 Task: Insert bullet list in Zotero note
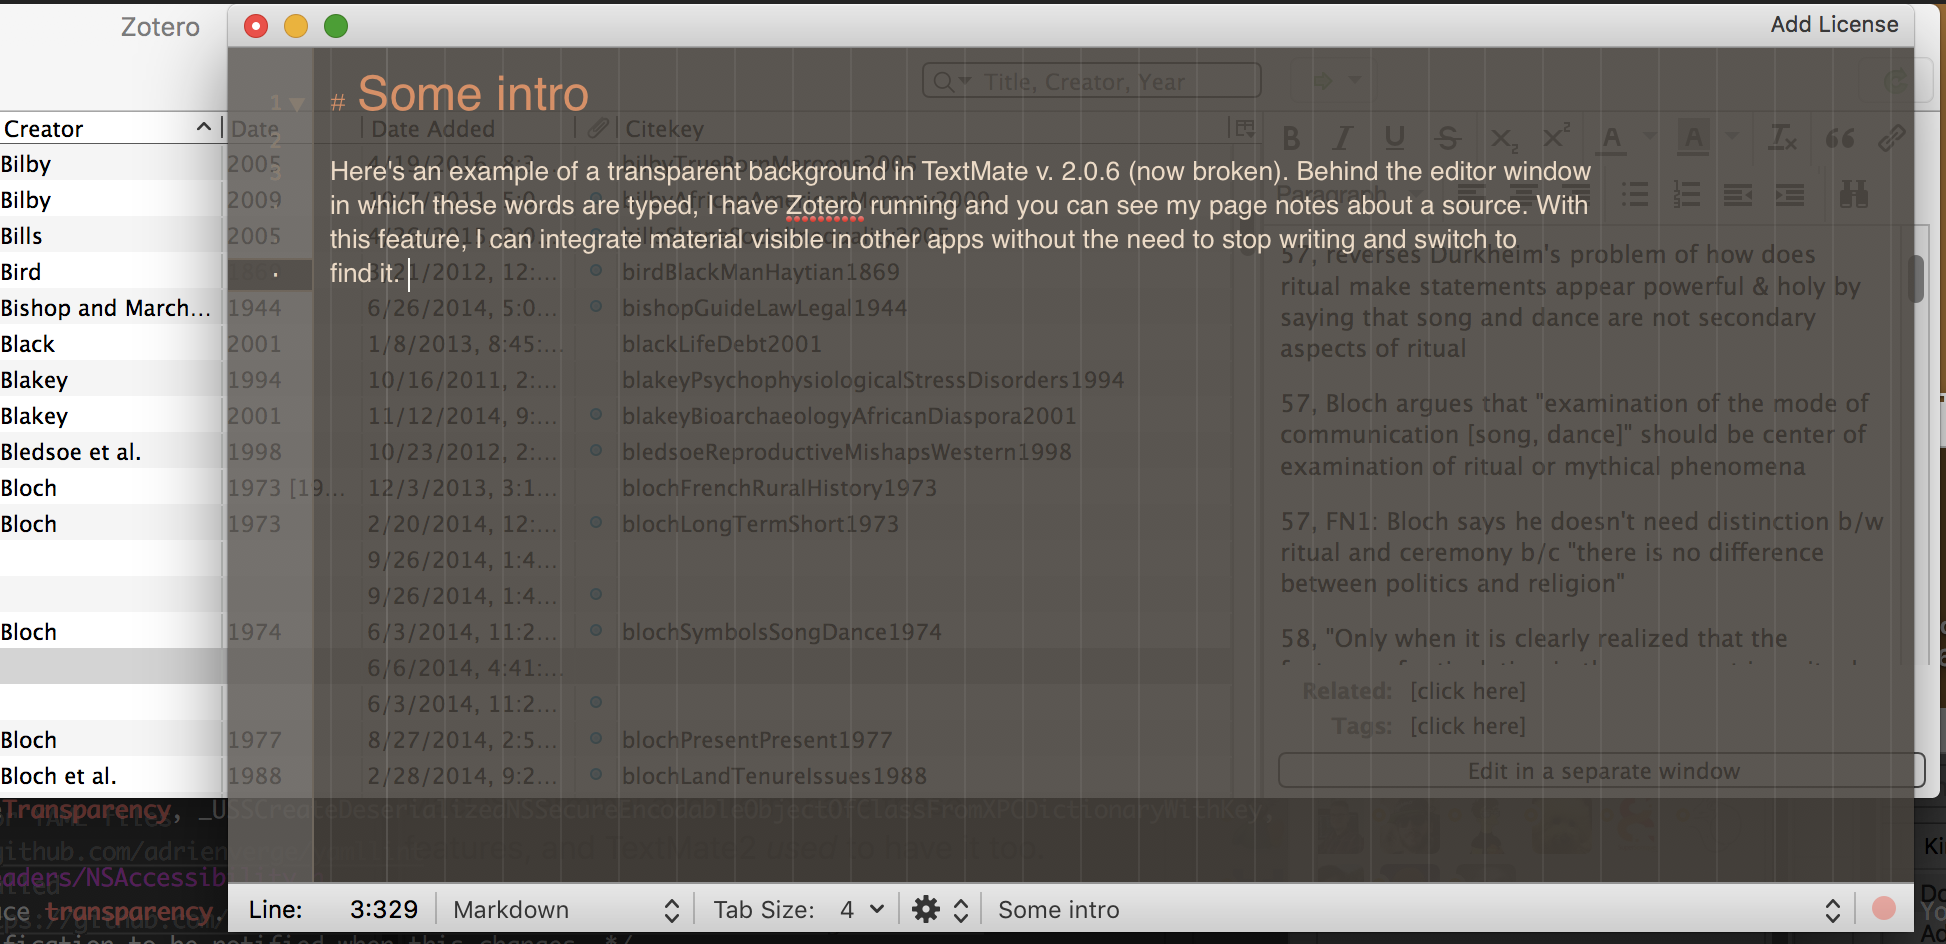[1635, 194]
